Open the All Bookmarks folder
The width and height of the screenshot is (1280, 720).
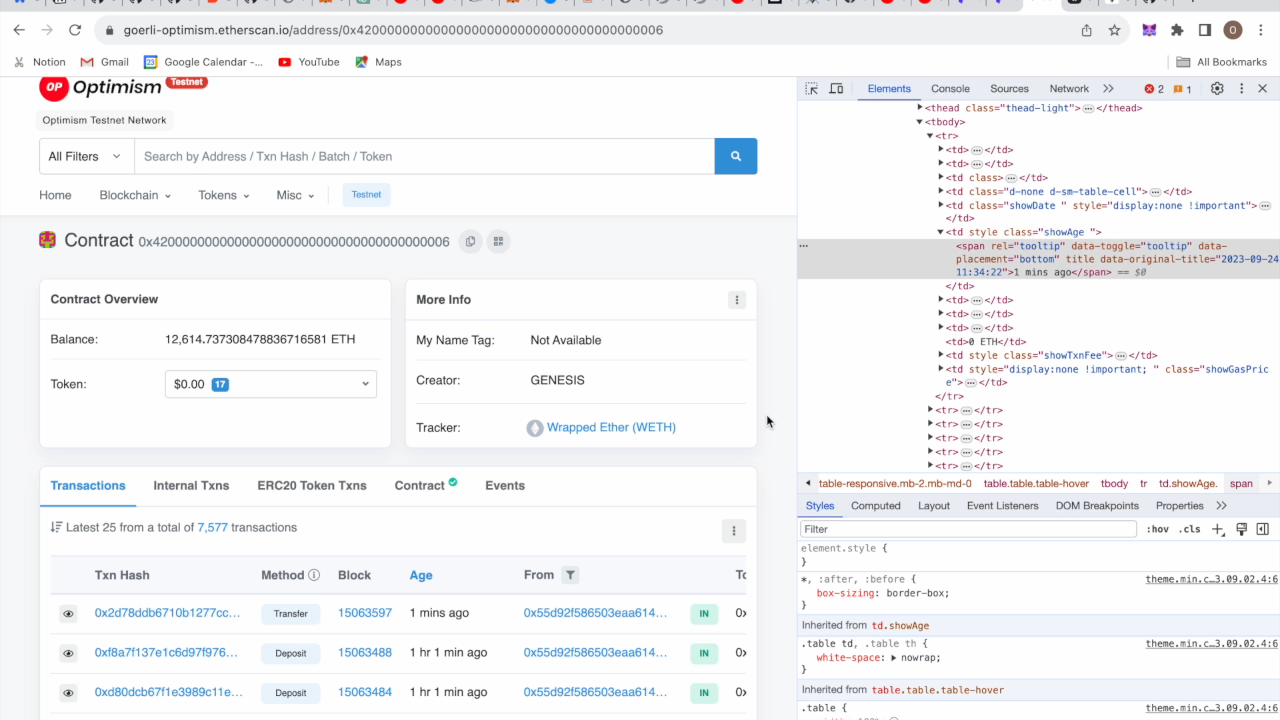coord(1222,62)
